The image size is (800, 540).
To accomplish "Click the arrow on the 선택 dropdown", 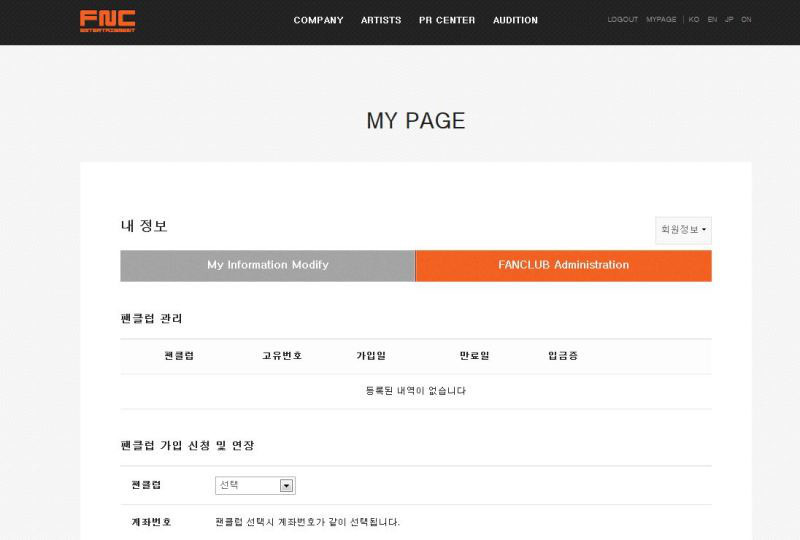I will 286,485.
